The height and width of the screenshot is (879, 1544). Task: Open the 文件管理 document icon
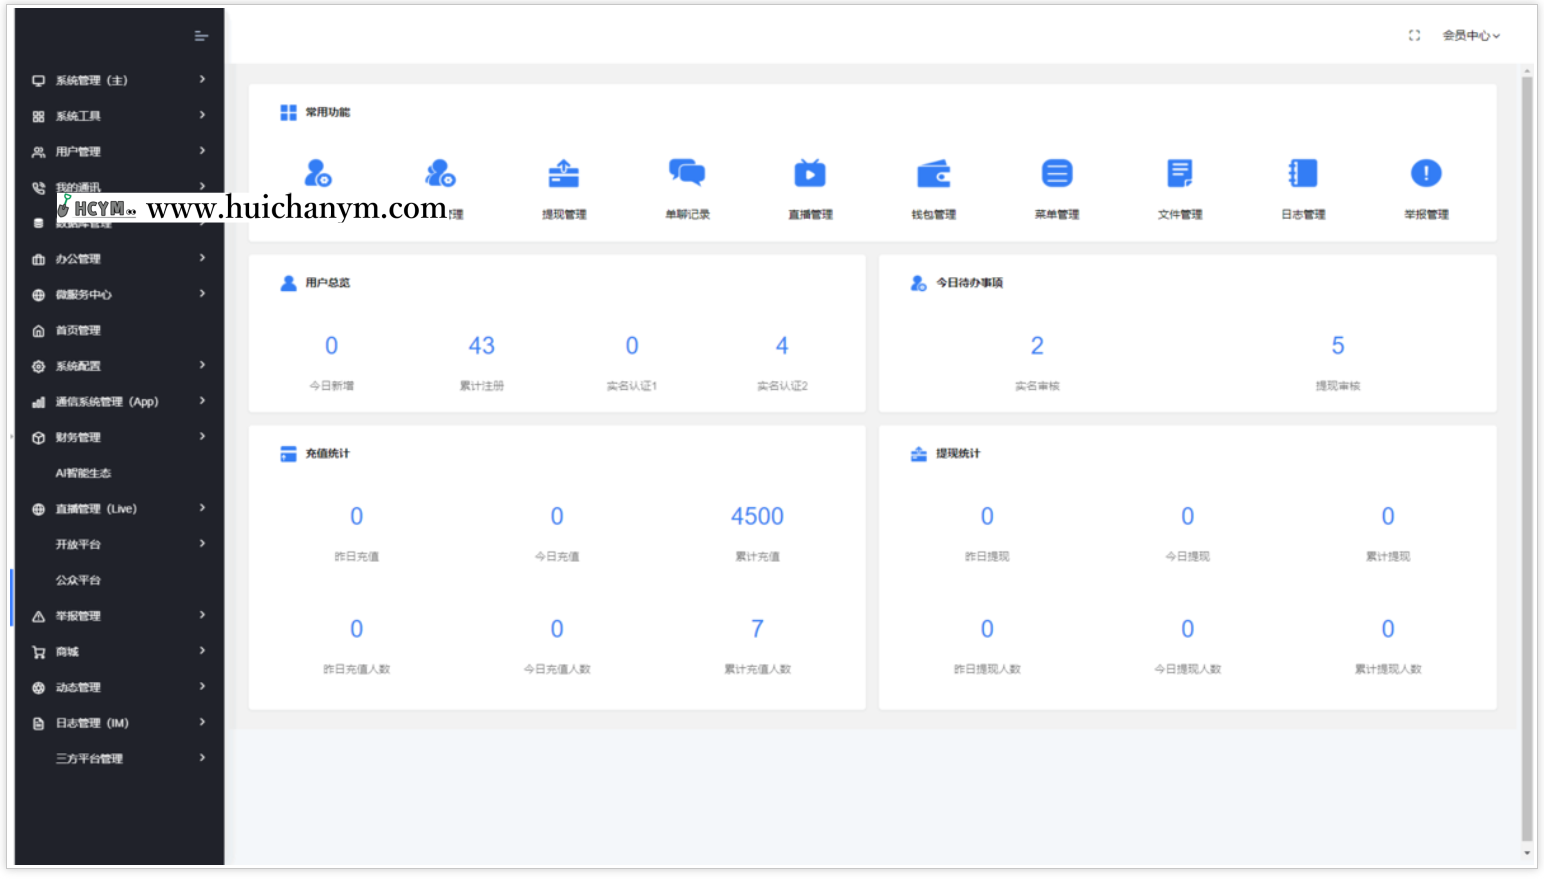click(1180, 174)
